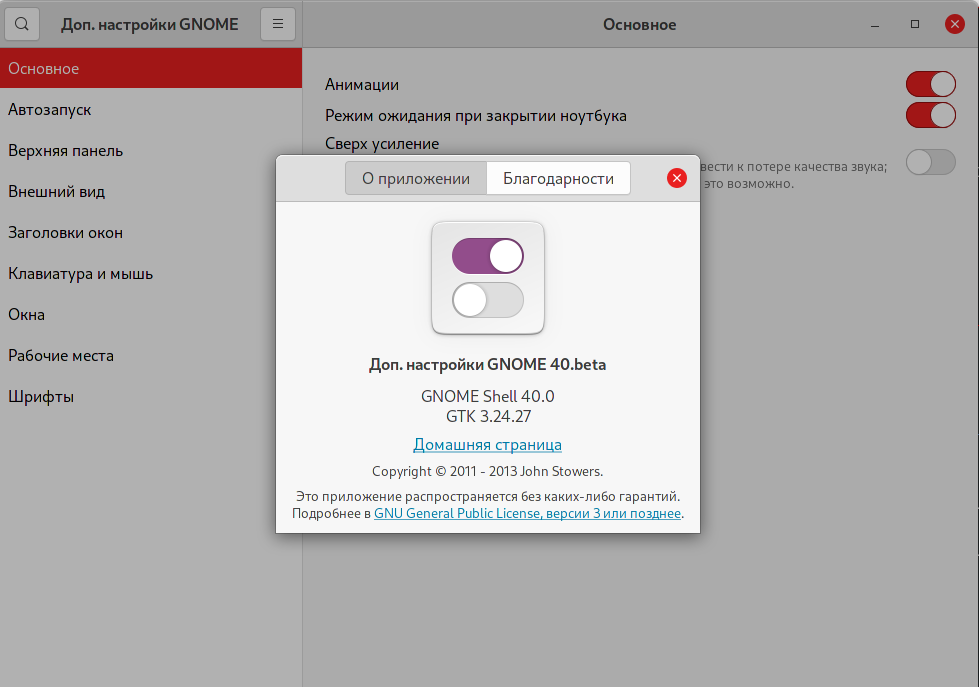Open the Автозапуск section

point(151,109)
